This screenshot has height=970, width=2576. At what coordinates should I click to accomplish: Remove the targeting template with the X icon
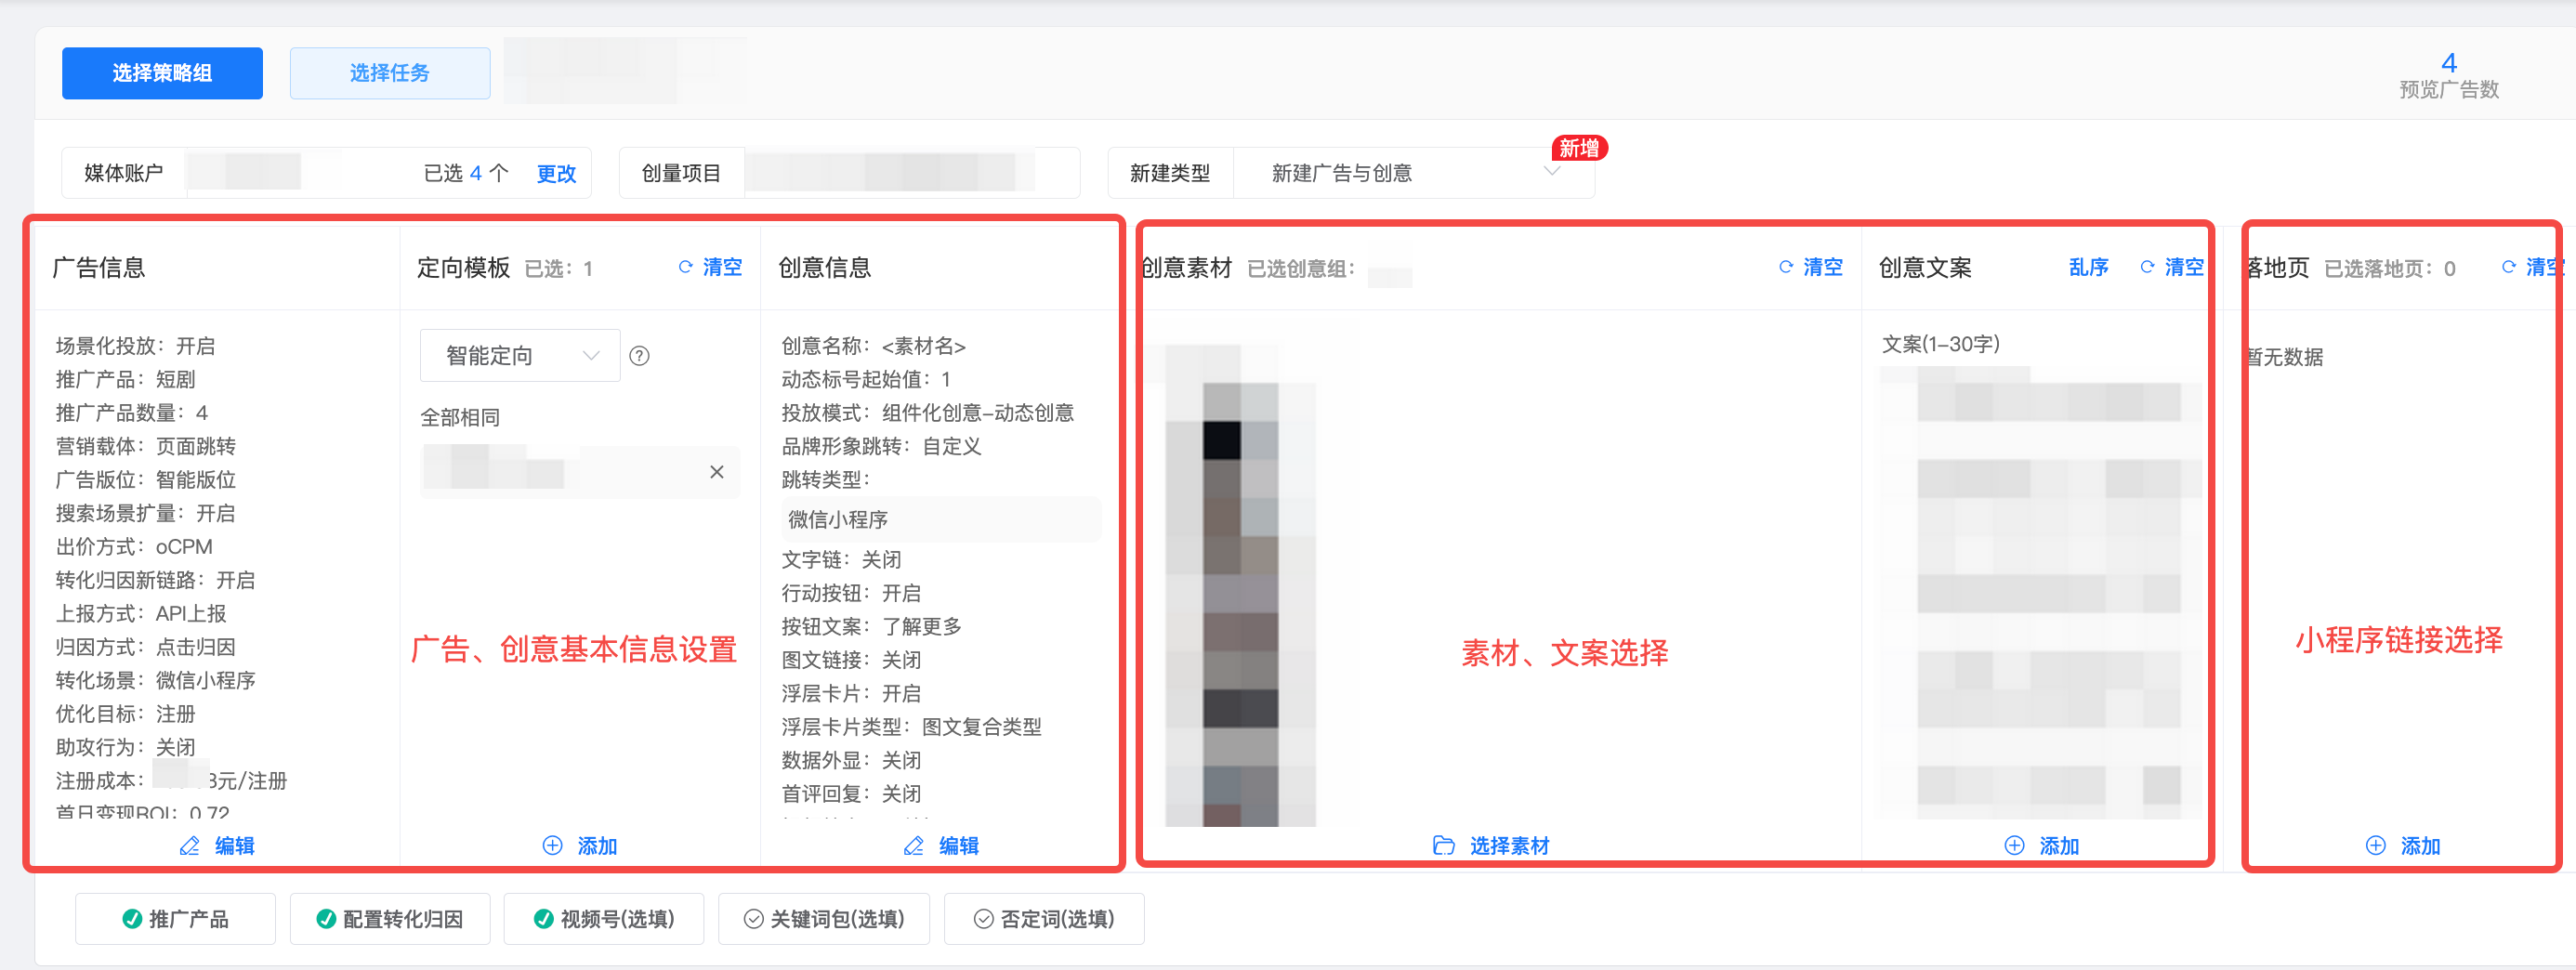(x=717, y=472)
